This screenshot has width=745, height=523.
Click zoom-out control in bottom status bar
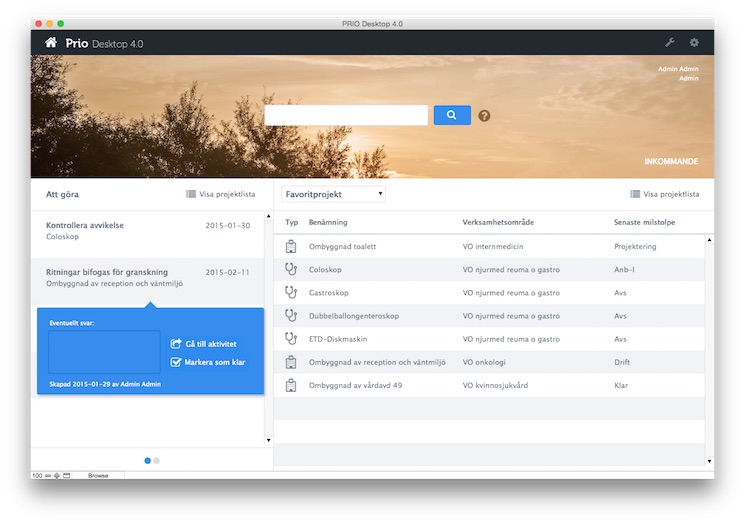[x=48, y=475]
